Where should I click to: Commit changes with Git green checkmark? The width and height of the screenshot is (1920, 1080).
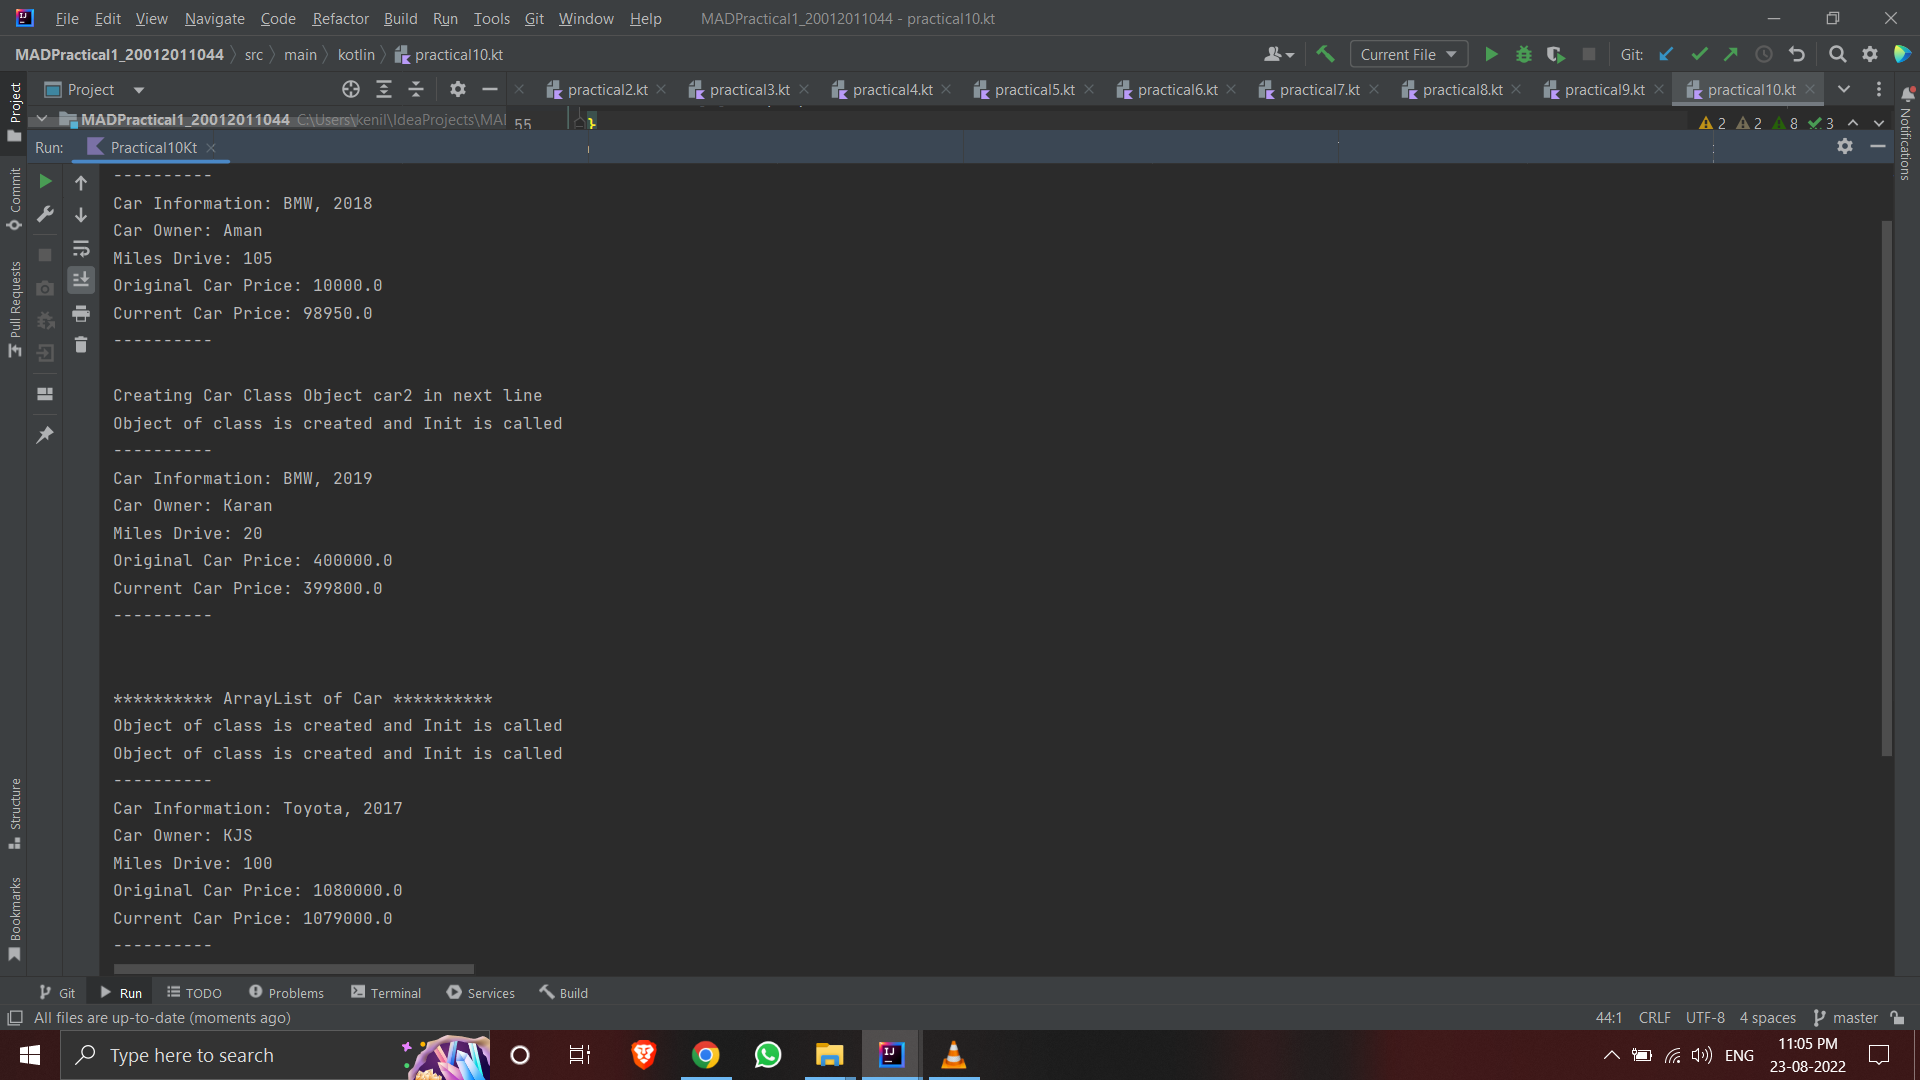click(1699, 54)
